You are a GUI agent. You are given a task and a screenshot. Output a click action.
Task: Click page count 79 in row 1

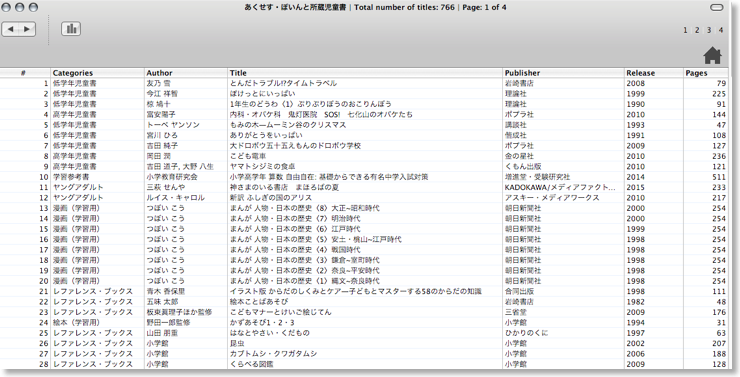pos(721,84)
